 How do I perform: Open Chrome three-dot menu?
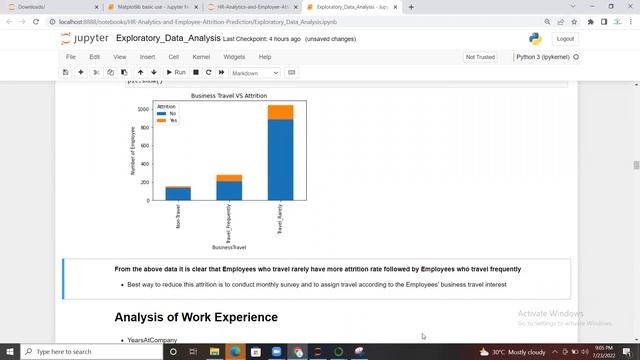pyautogui.click(x=631, y=22)
